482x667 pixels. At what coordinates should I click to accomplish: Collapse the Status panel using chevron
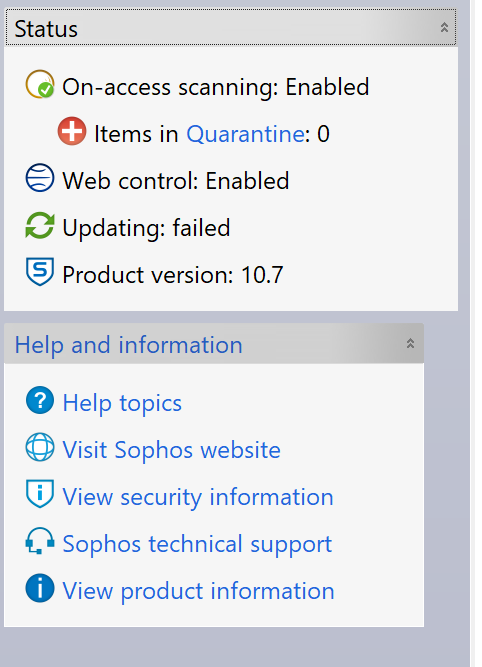444,28
